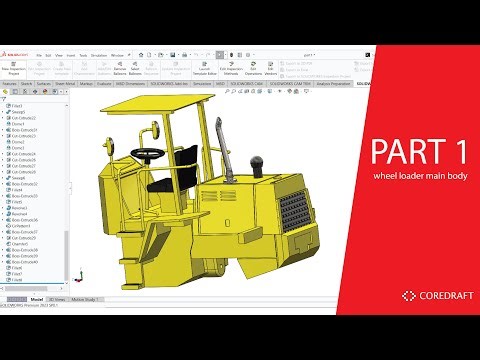Select Dome1 in the feature tree

(x=15, y=124)
